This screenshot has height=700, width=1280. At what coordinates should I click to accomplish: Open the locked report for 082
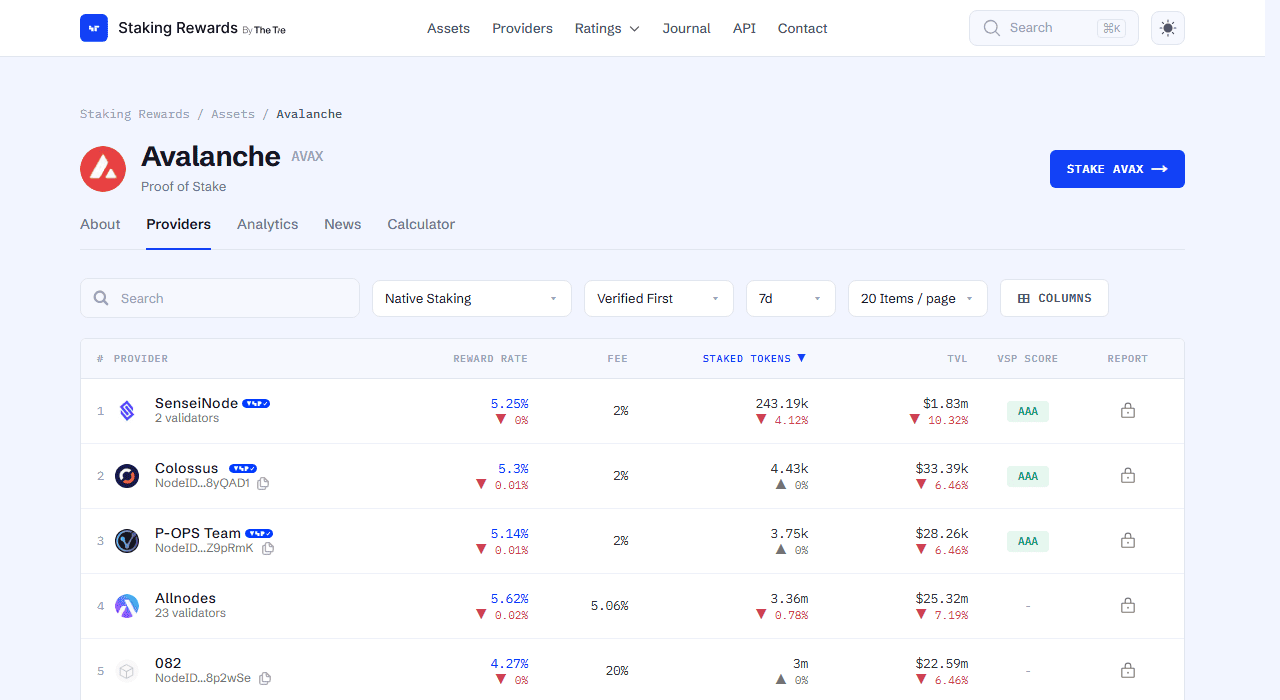pos(1128,670)
